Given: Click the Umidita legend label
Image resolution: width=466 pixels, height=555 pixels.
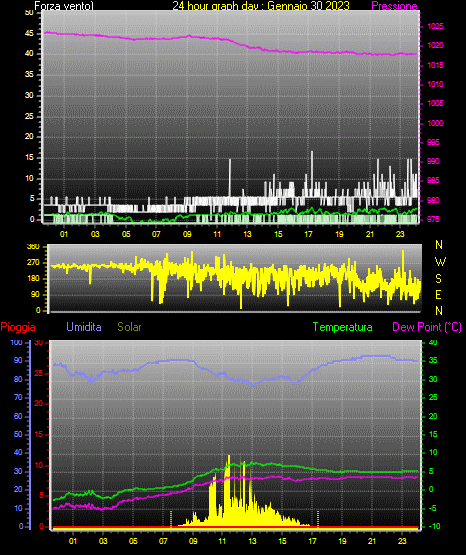Looking at the screenshot, I should coord(84,327).
